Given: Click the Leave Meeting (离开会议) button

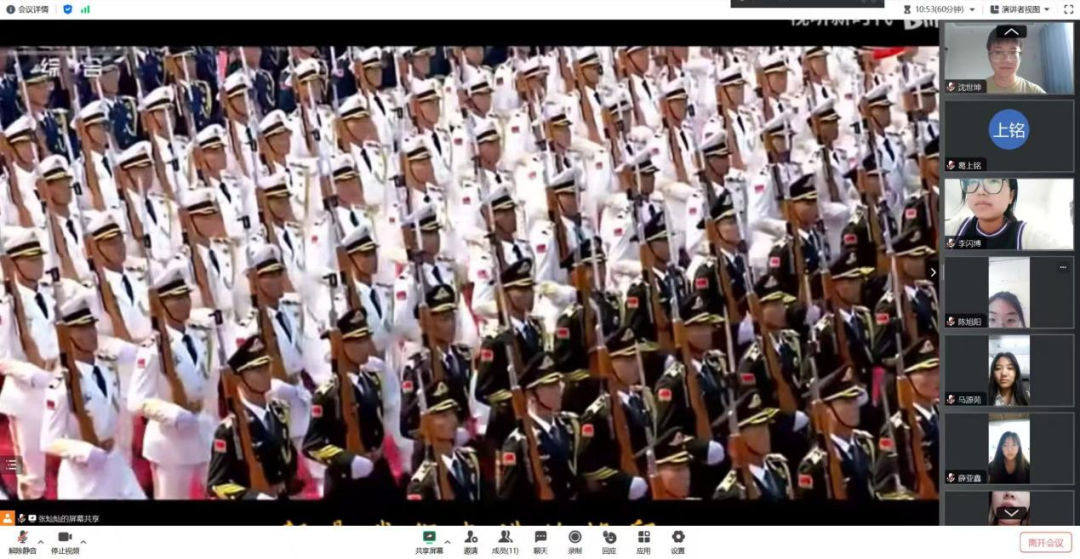Looking at the screenshot, I should (1045, 542).
